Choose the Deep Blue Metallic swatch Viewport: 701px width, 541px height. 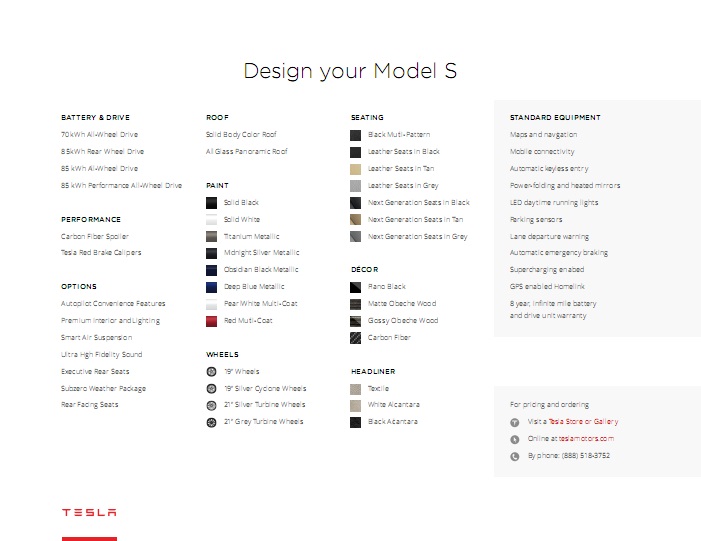(211, 287)
